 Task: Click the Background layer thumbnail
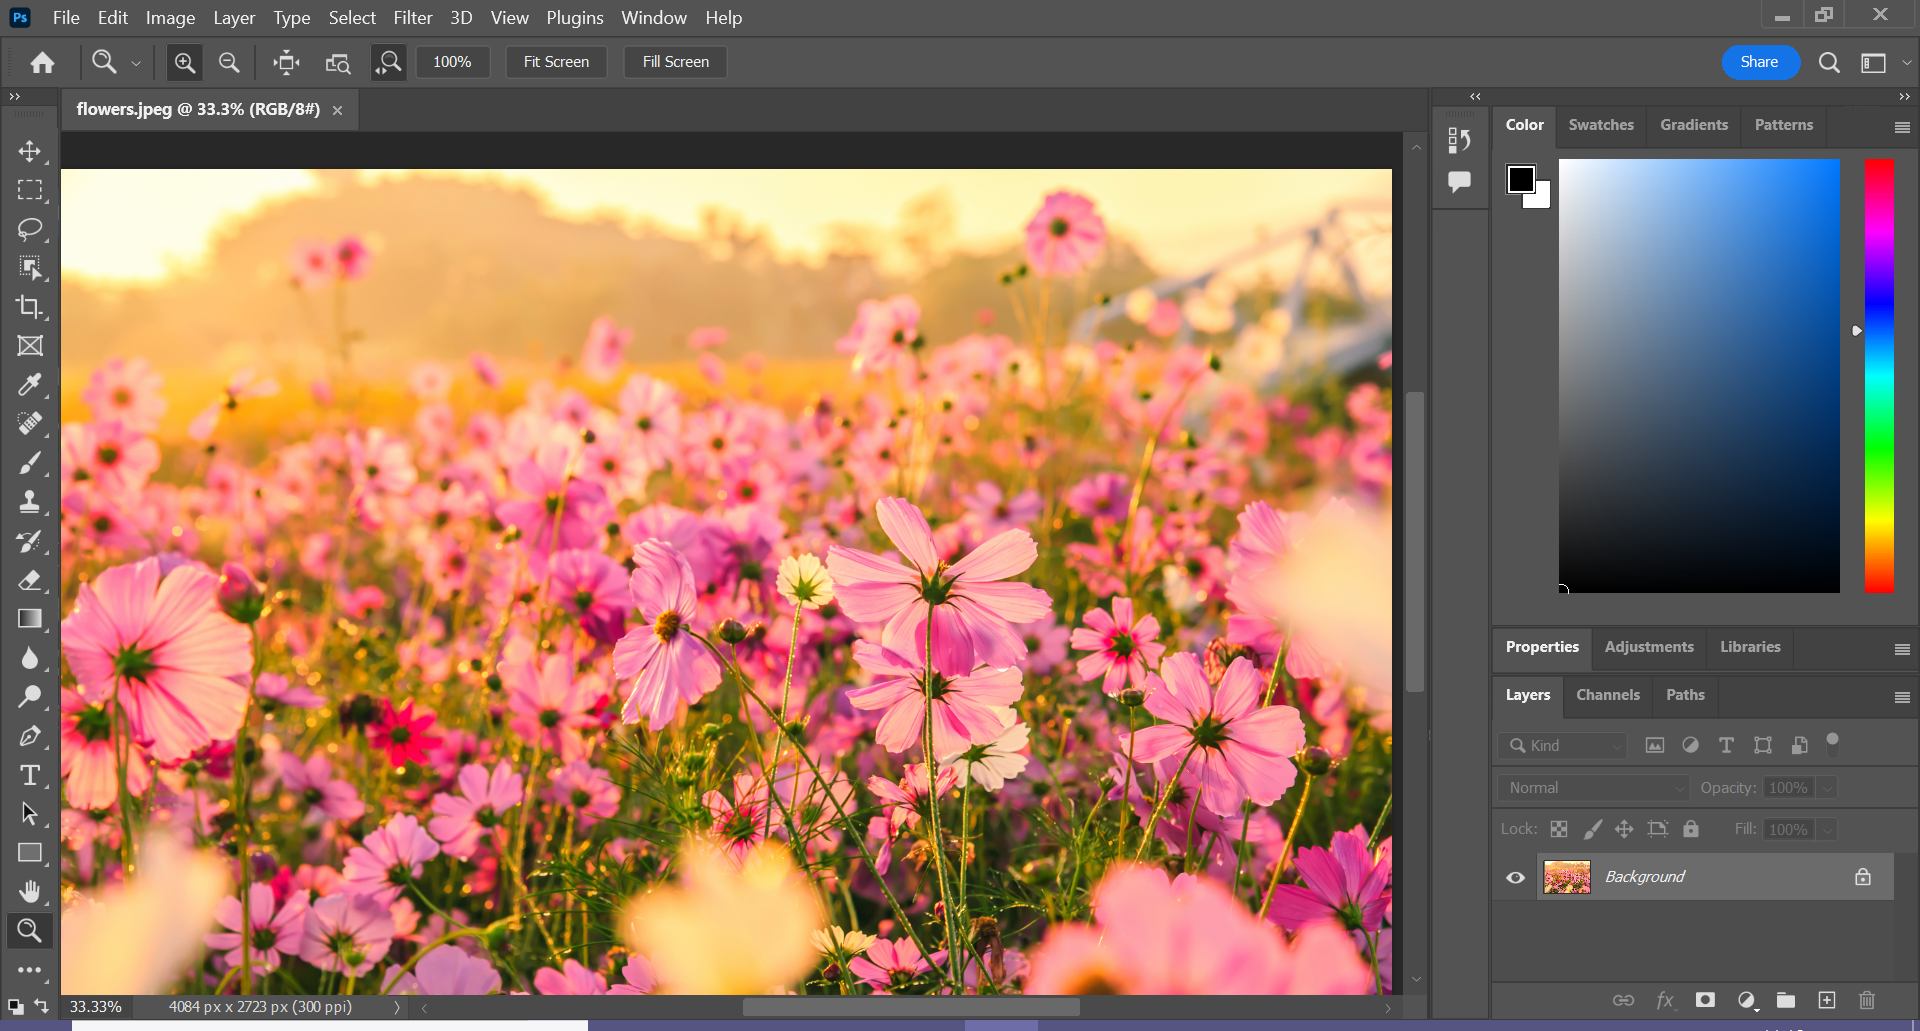point(1567,877)
